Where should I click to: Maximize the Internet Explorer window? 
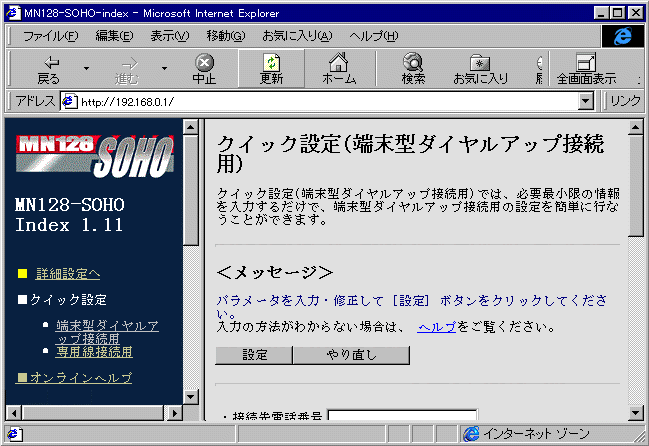(617, 13)
